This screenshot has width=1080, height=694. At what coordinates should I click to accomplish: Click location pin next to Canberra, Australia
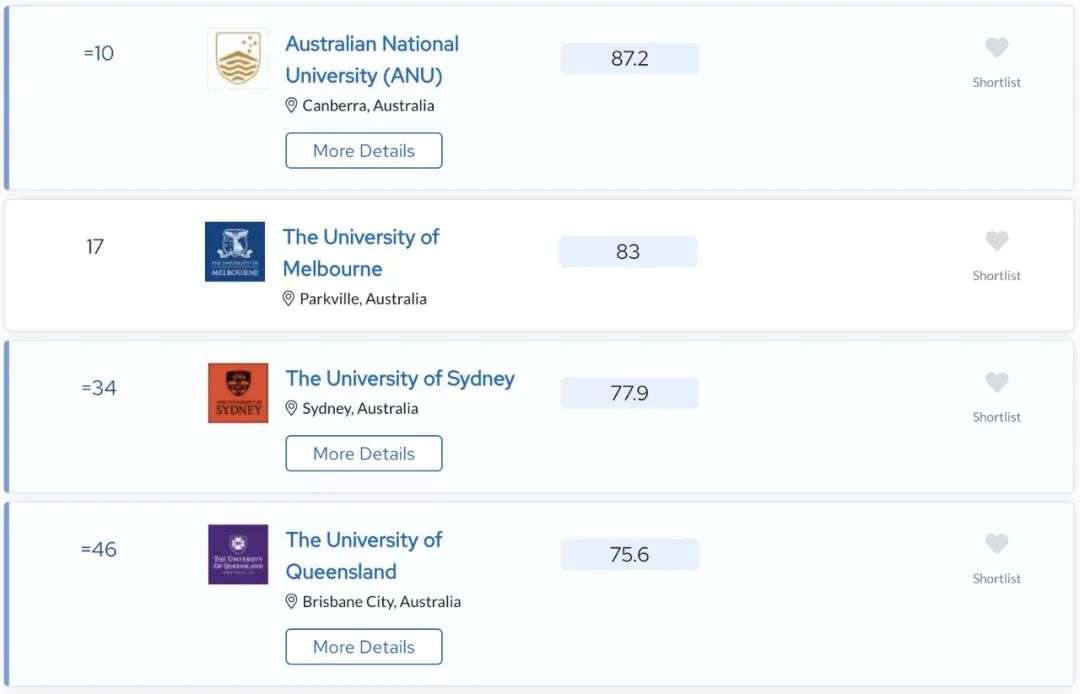pyautogui.click(x=291, y=105)
